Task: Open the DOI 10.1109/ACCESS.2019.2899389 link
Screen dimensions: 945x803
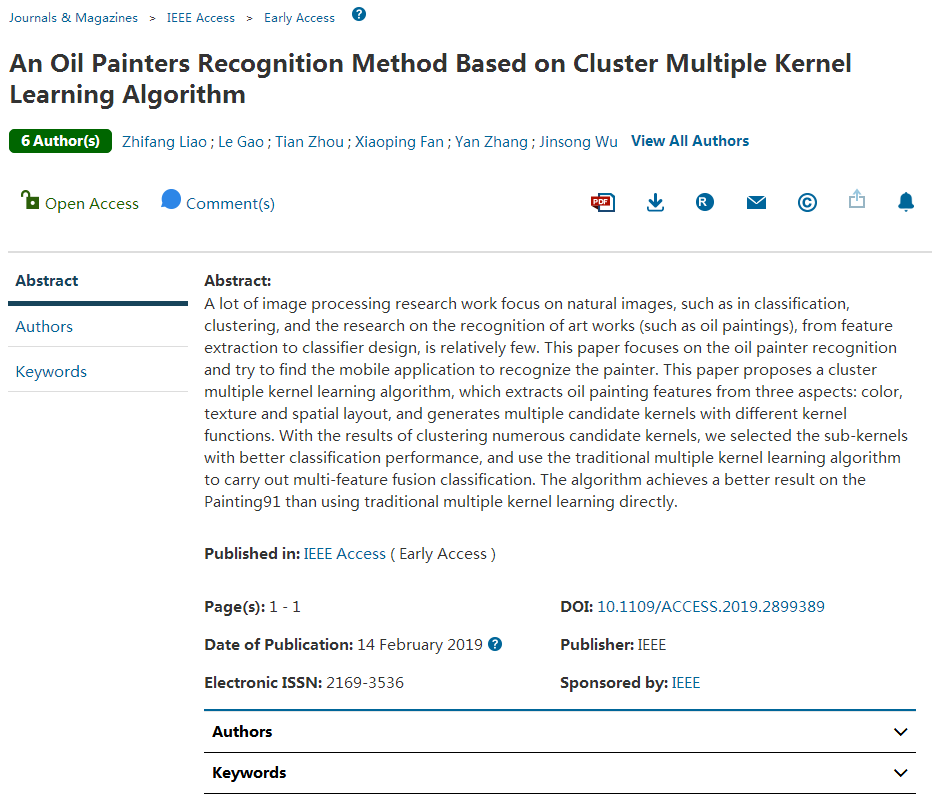Action: [710, 606]
